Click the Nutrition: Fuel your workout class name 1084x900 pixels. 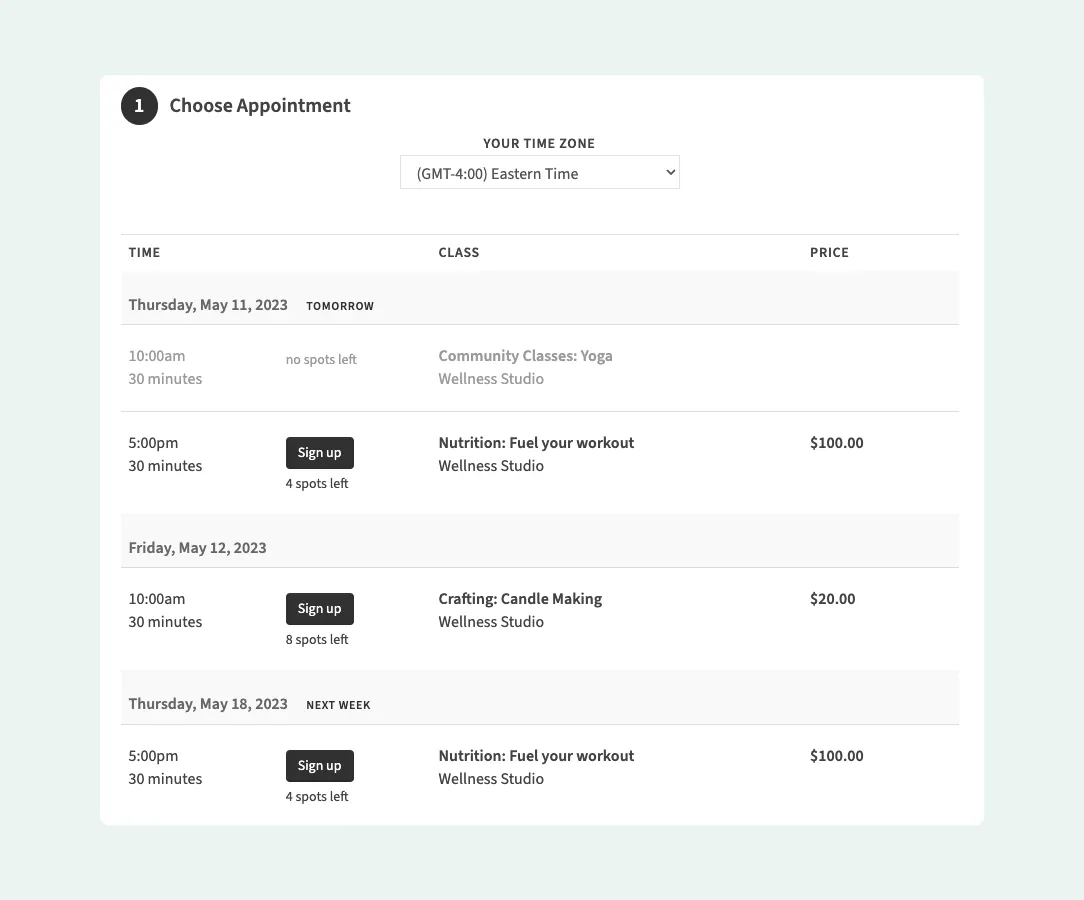[x=536, y=442]
